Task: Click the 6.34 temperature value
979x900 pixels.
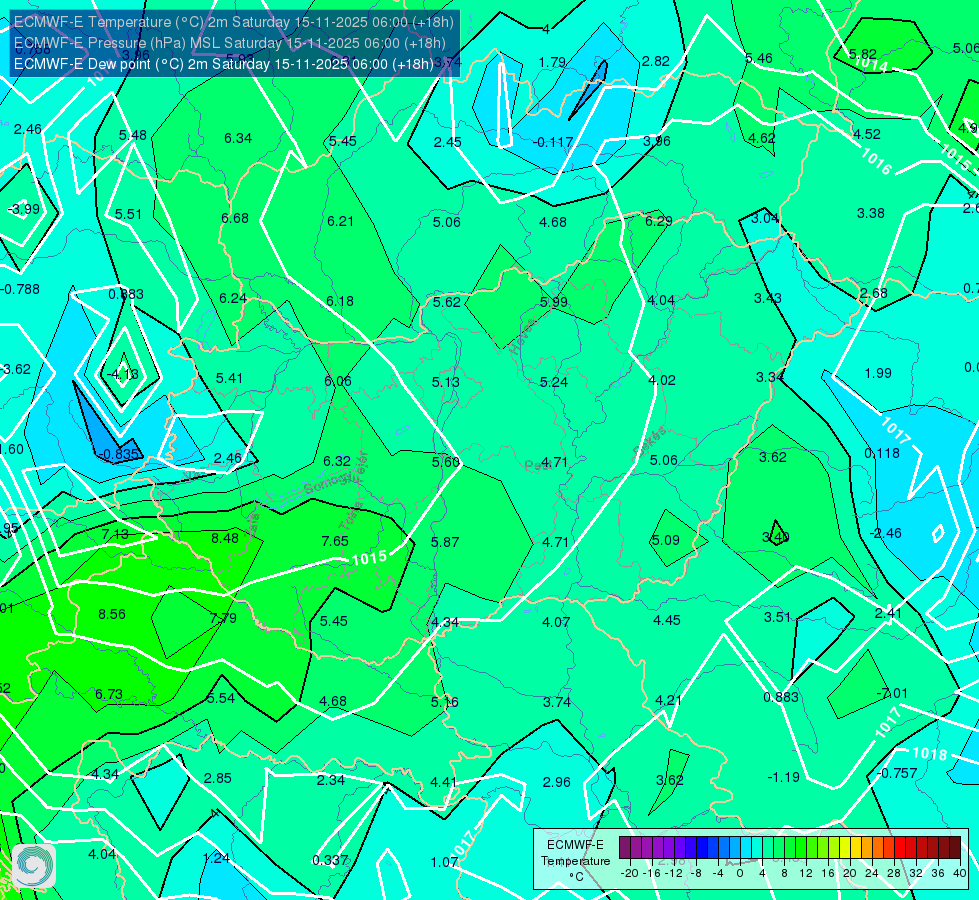Action: tap(238, 138)
